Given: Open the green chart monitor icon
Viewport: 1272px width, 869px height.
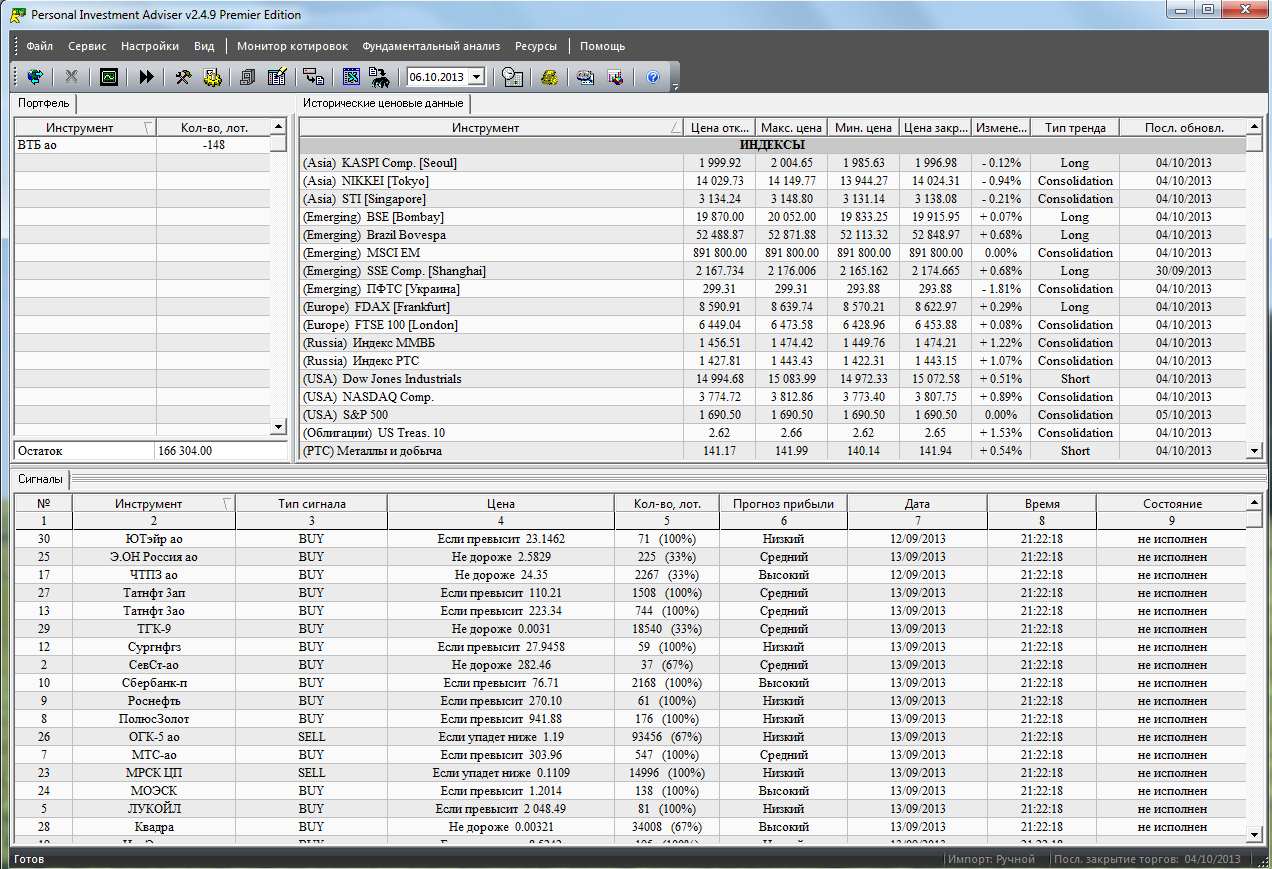Looking at the screenshot, I should point(109,77).
